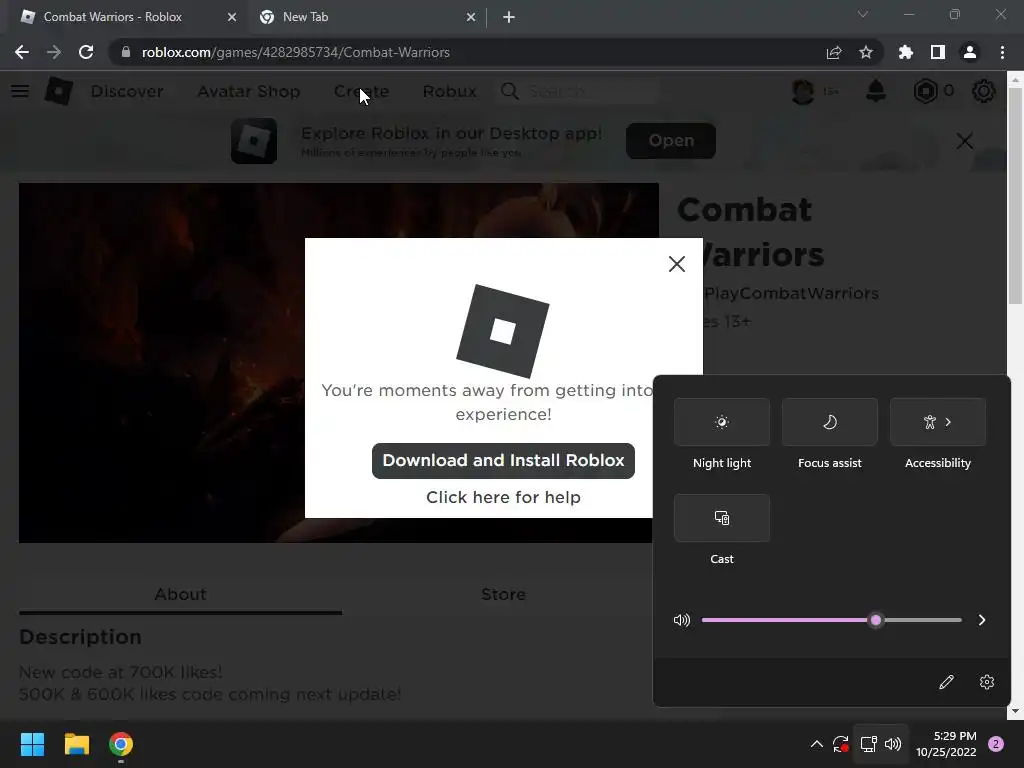View site lock information icon
This screenshot has height=768, width=1024.
tap(126, 52)
